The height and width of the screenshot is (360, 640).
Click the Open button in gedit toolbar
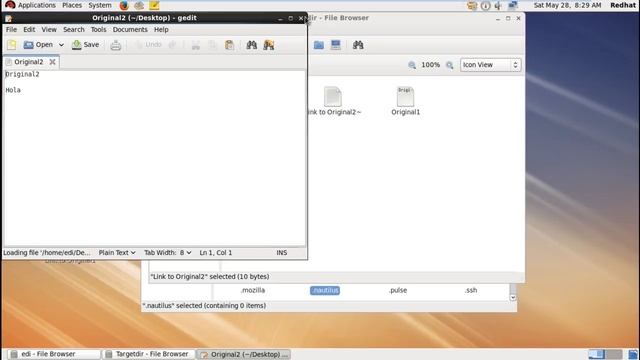pyautogui.click(x=38, y=45)
